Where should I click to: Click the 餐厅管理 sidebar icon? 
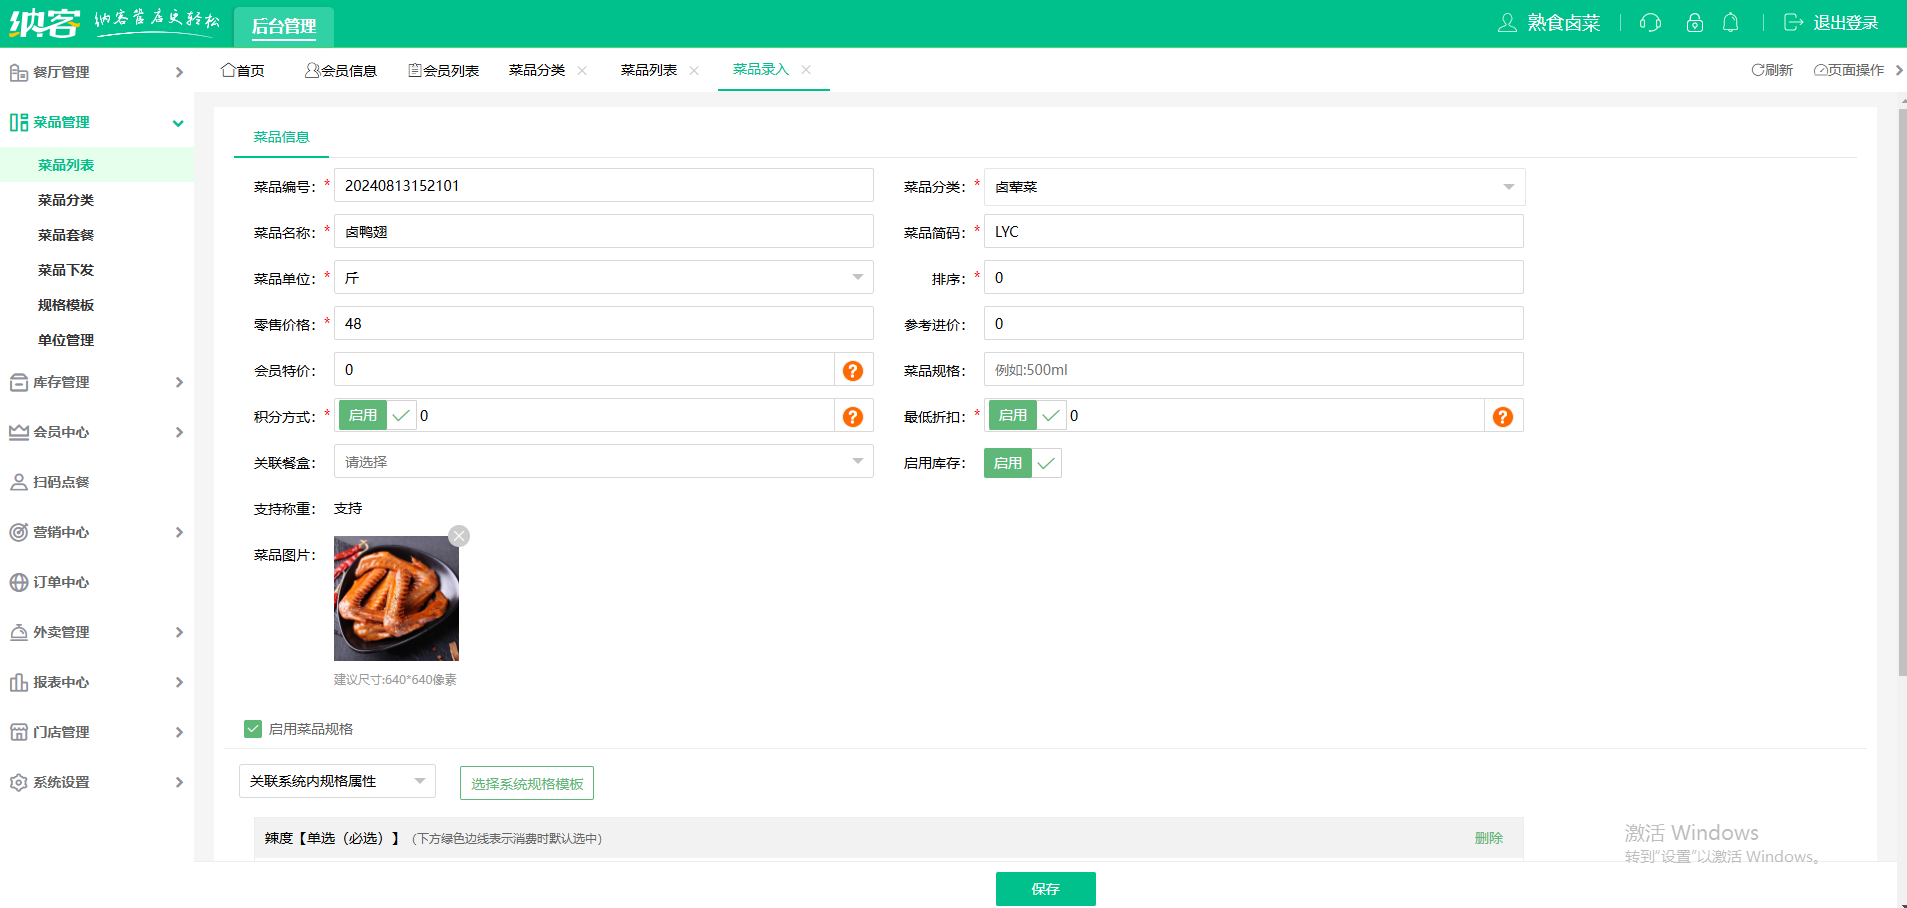[18, 72]
